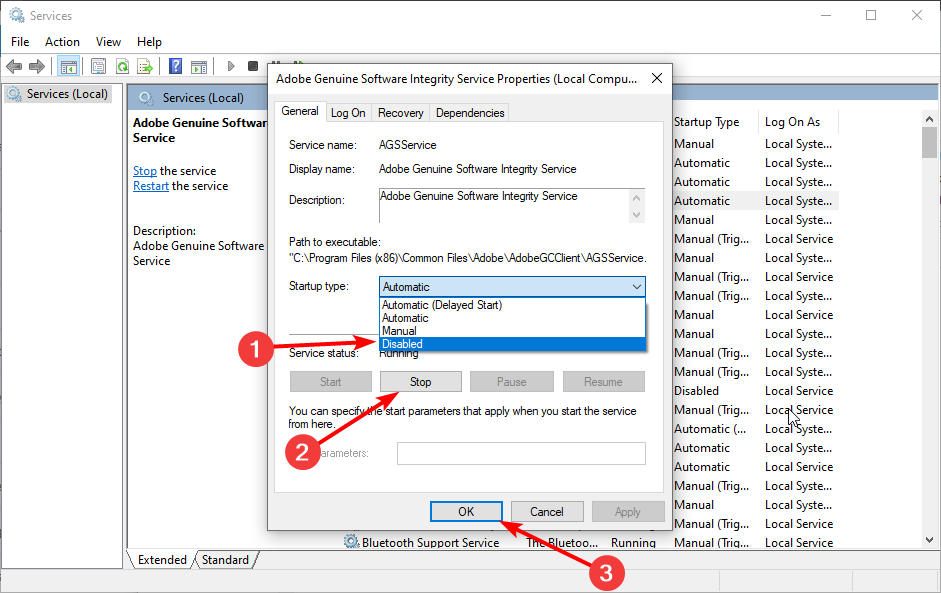
Task: Open the View menu
Action: 108,41
